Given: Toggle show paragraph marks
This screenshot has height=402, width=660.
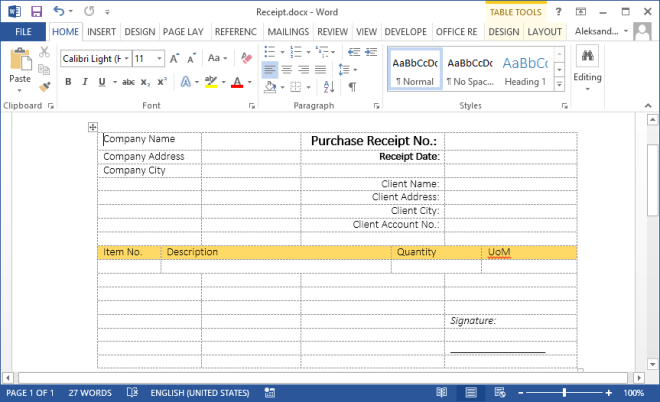Looking at the screenshot, I should (353, 87).
